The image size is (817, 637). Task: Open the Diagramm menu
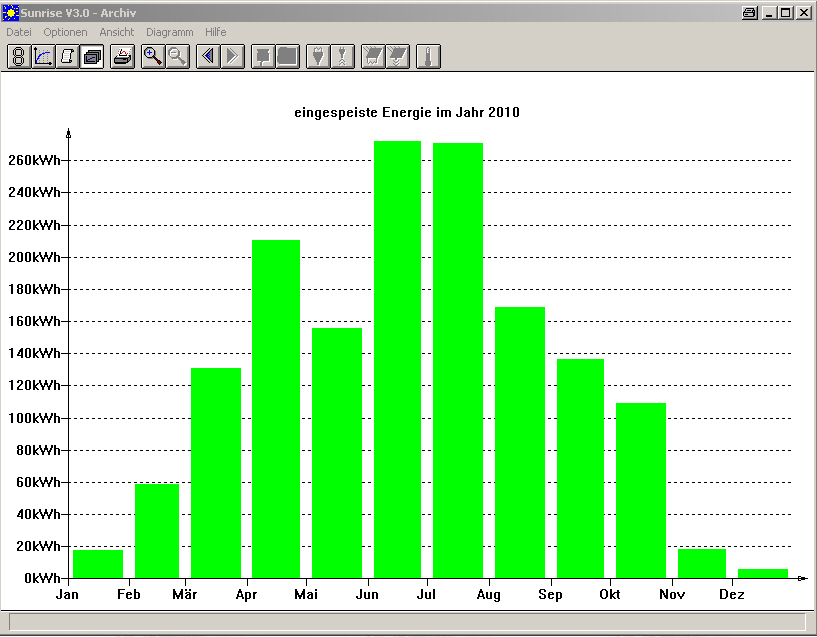pos(169,32)
